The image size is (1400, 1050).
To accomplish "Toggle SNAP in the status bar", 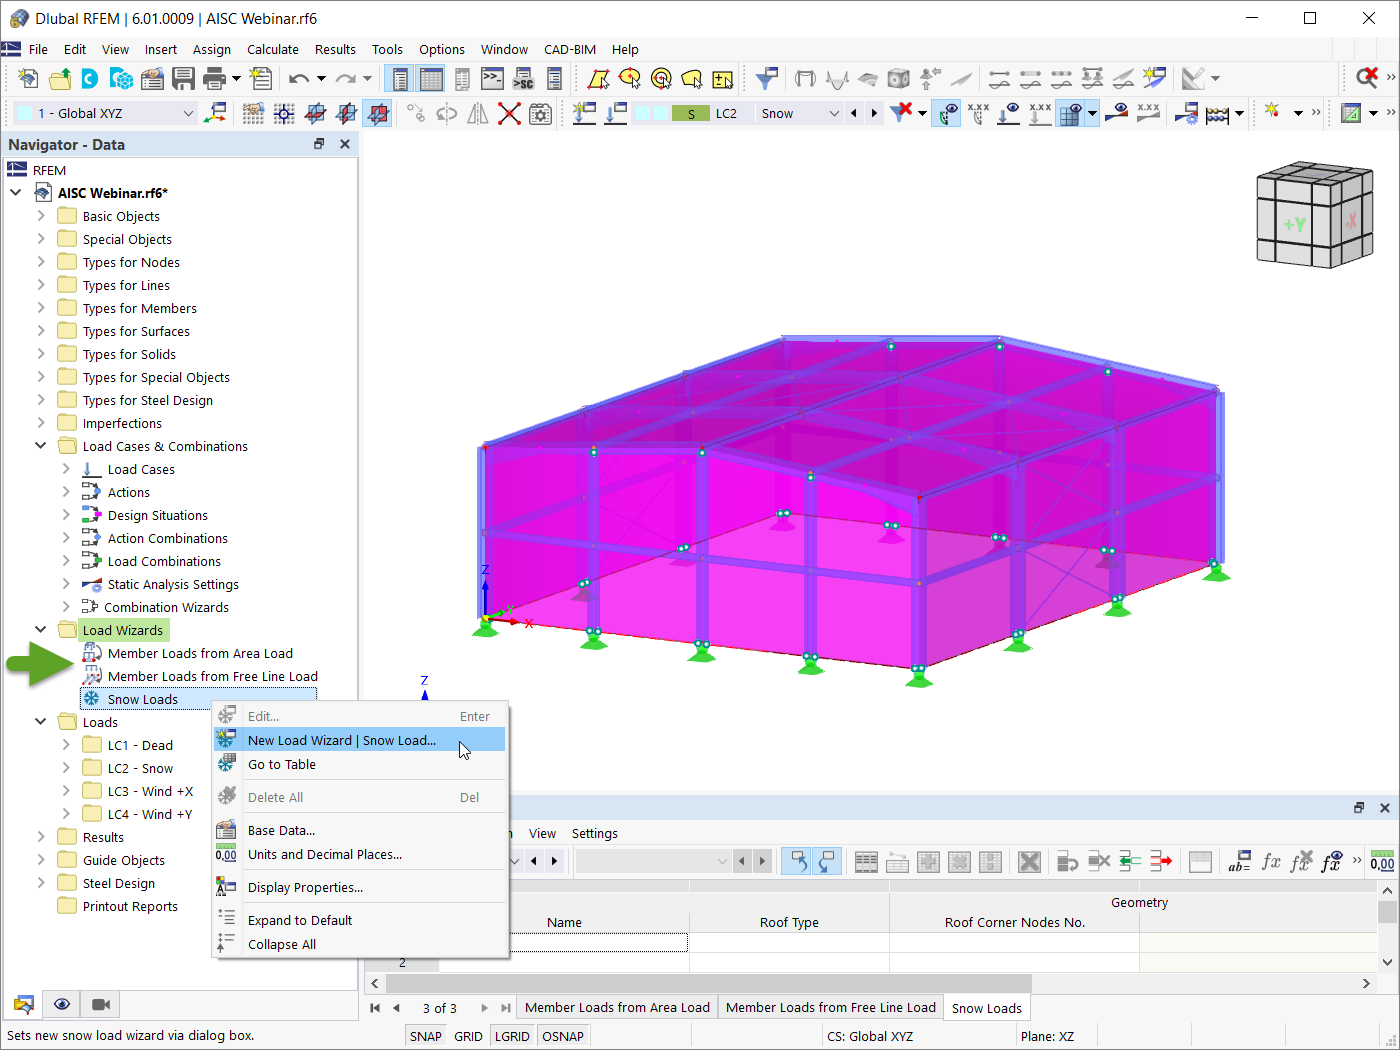I will point(425,1036).
